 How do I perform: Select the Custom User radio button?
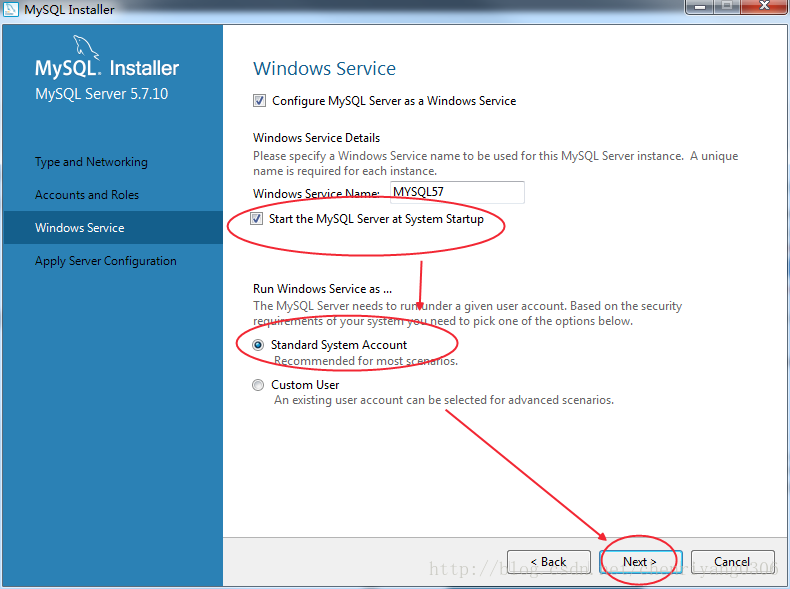pyautogui.click(x=258, y=385)
